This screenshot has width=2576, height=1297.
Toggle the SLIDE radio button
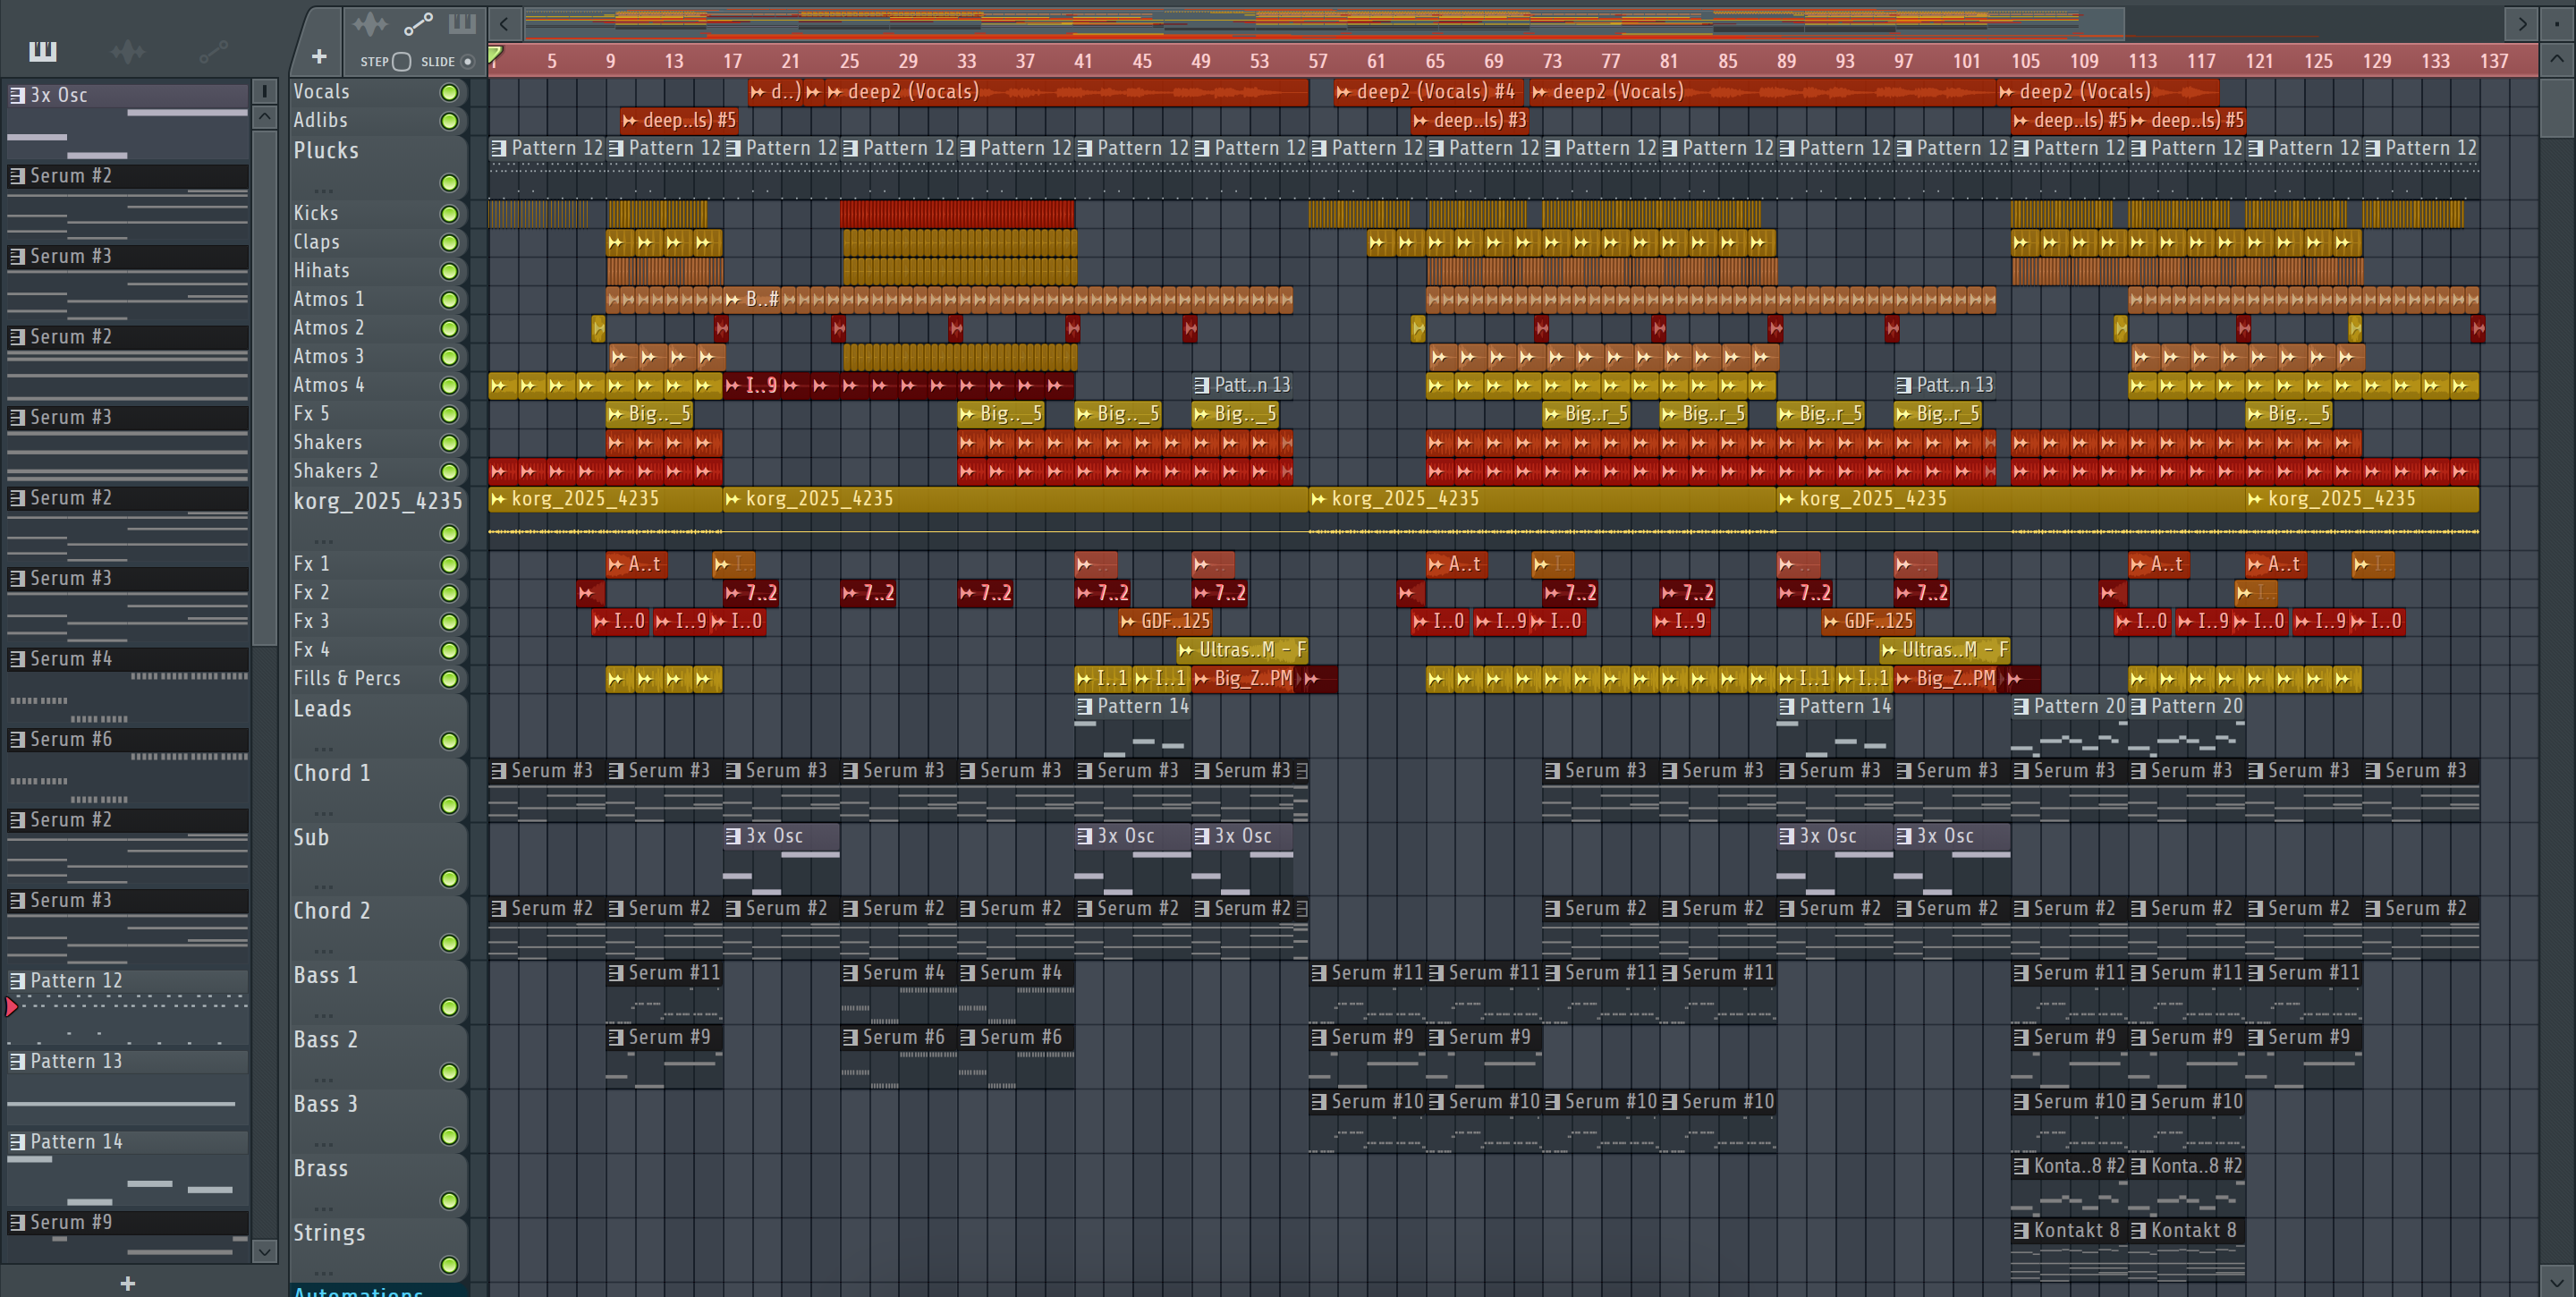(x=467, y=62)
